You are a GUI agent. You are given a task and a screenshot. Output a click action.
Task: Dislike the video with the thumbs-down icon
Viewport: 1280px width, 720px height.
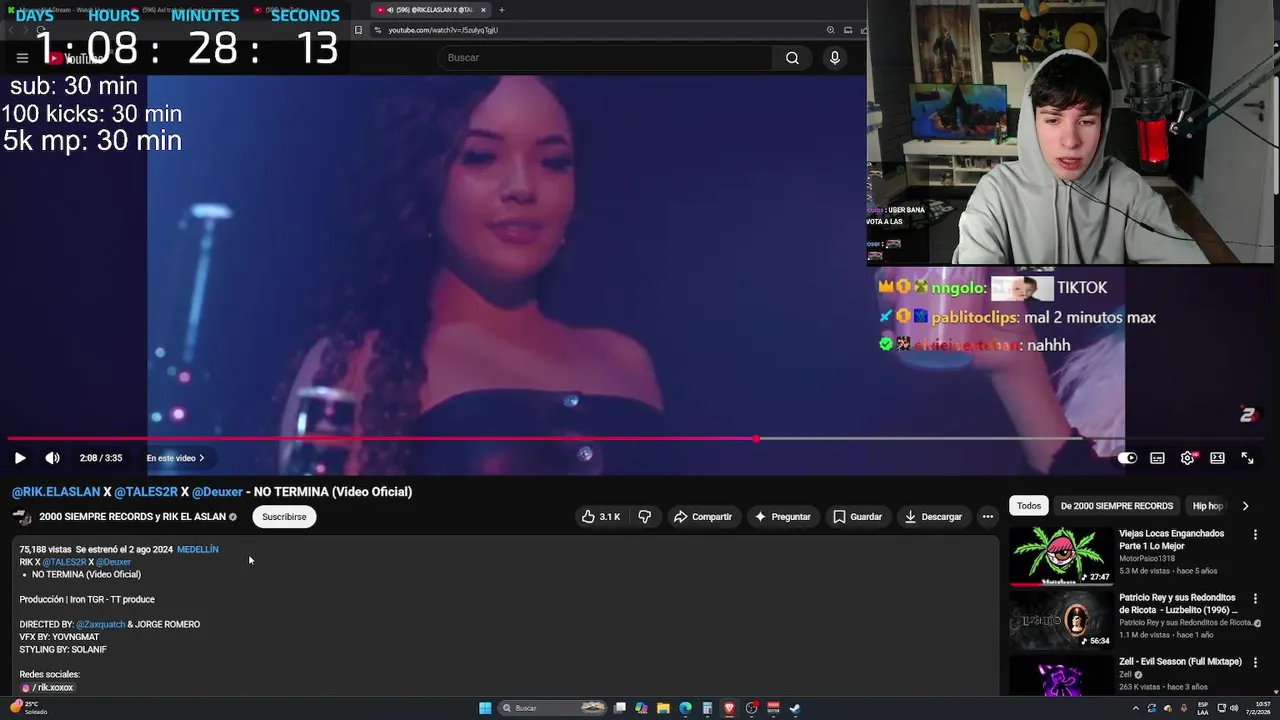[x=645, y=517]
